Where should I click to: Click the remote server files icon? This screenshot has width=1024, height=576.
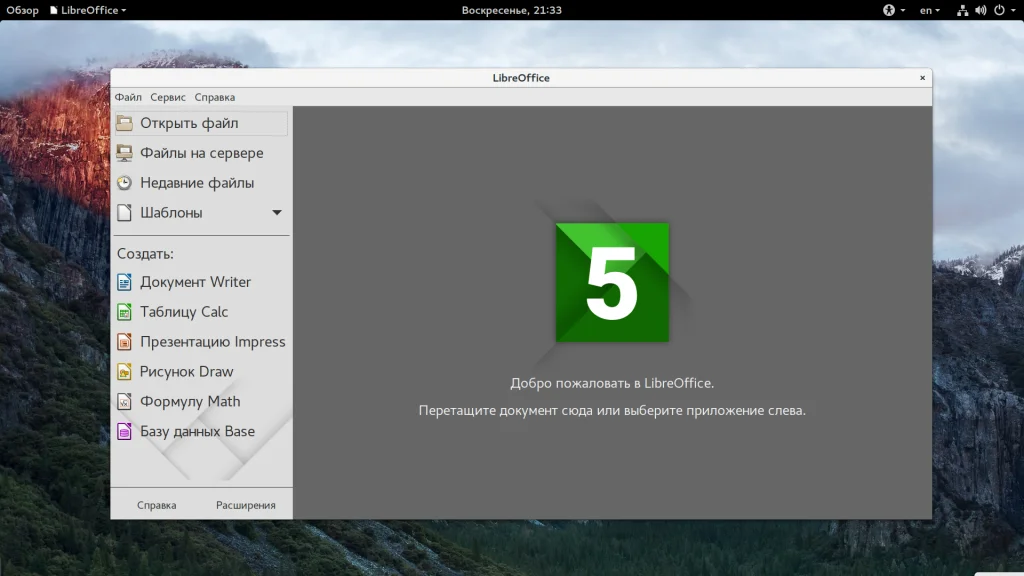pos(124,153)
